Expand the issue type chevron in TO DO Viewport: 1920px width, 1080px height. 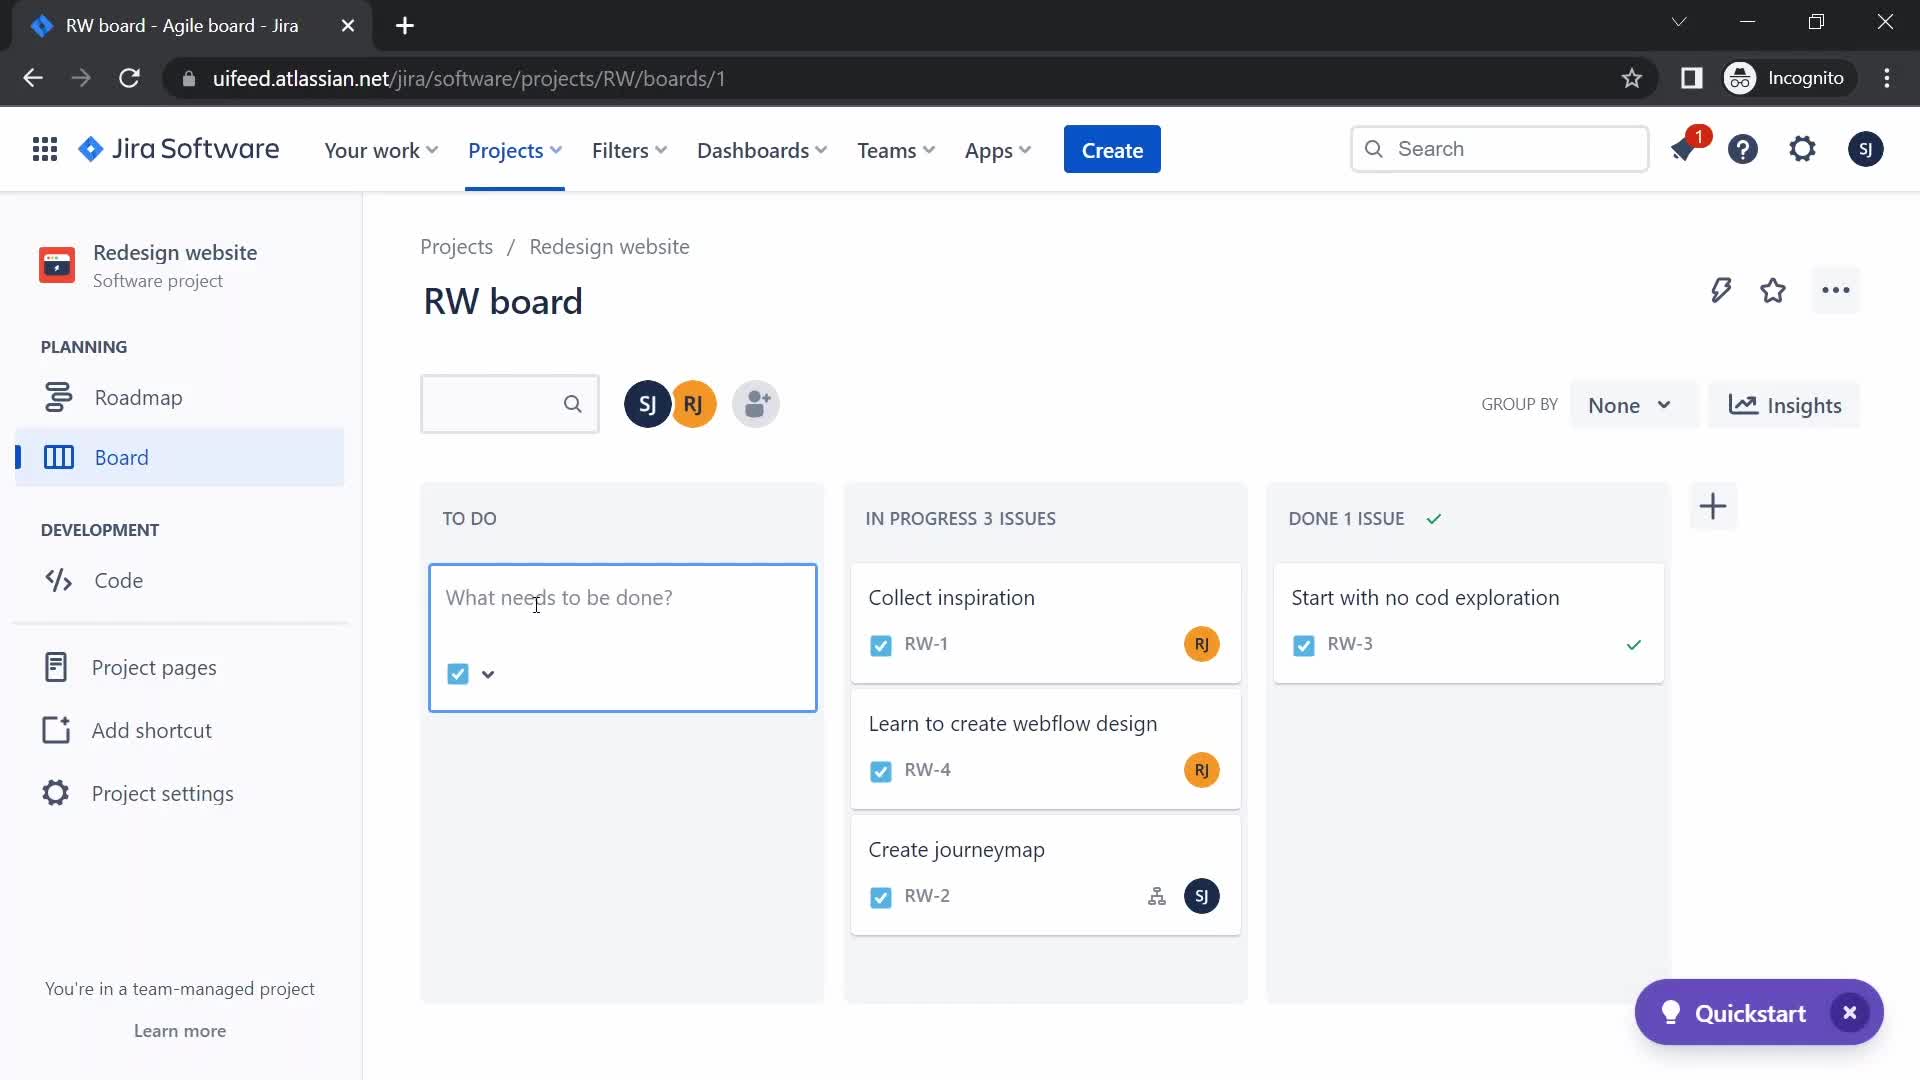pos(488,674)
